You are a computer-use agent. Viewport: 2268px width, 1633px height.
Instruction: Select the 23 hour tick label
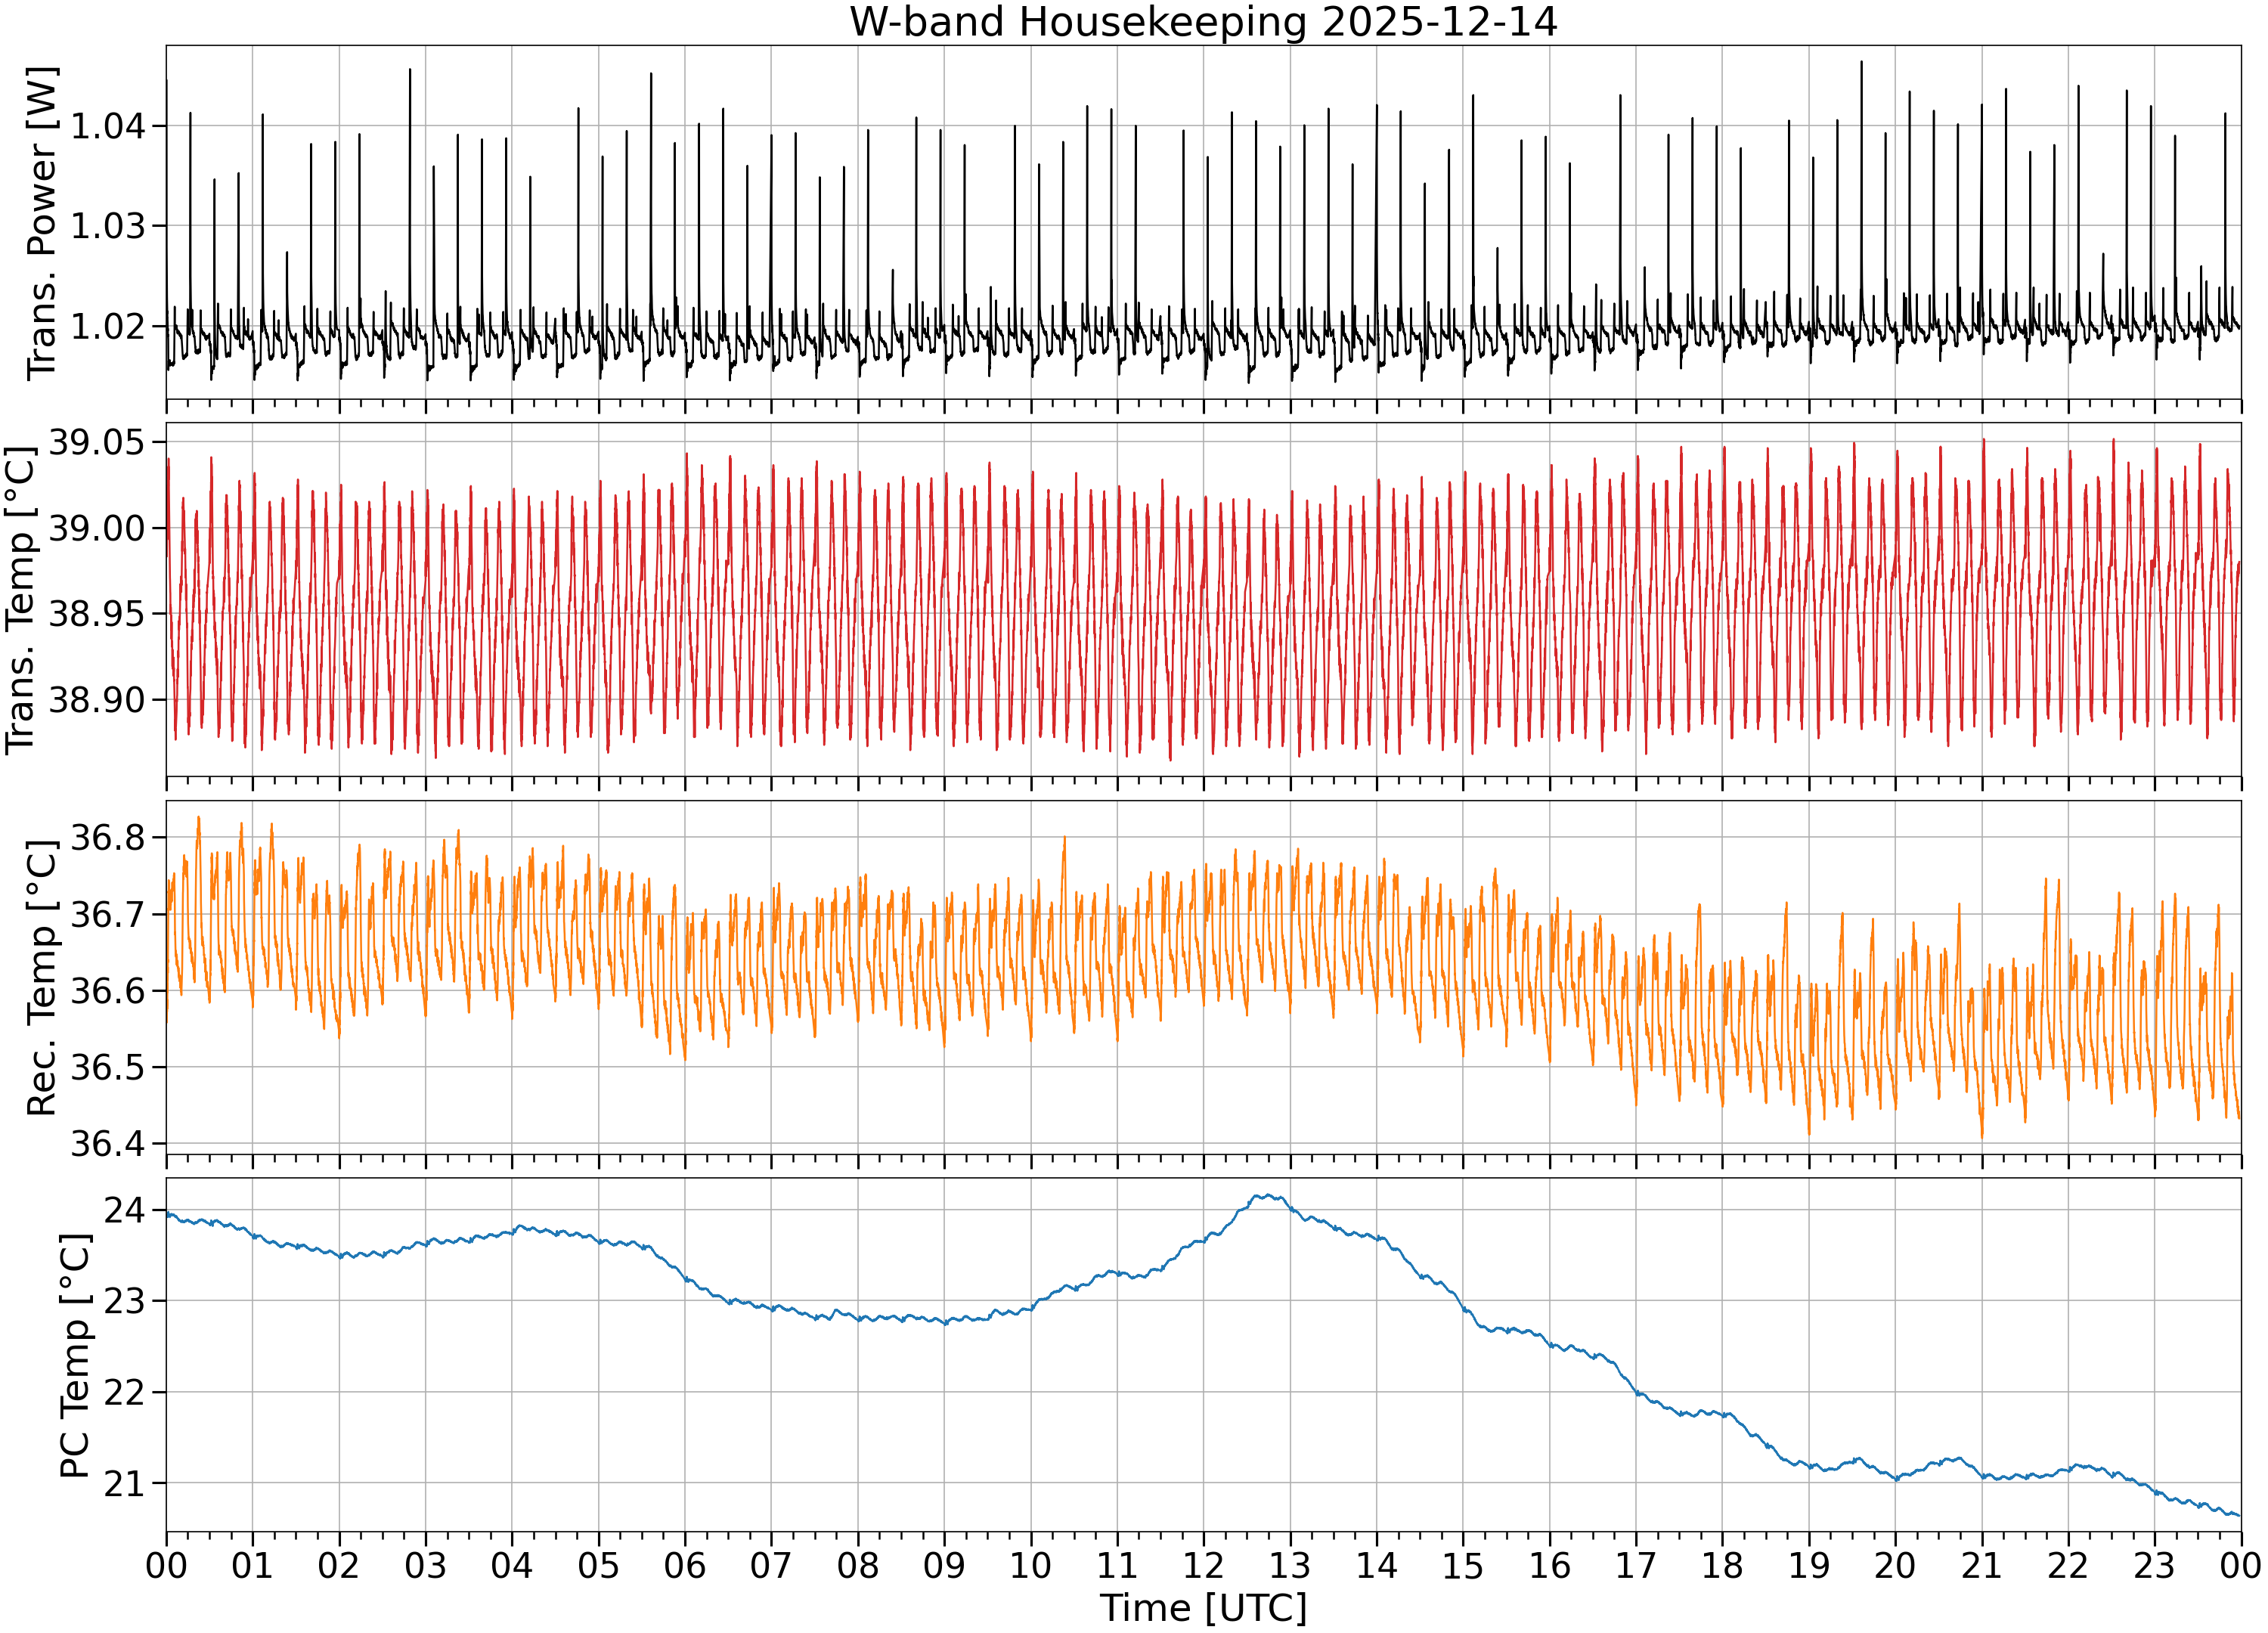point(2154,1565)
